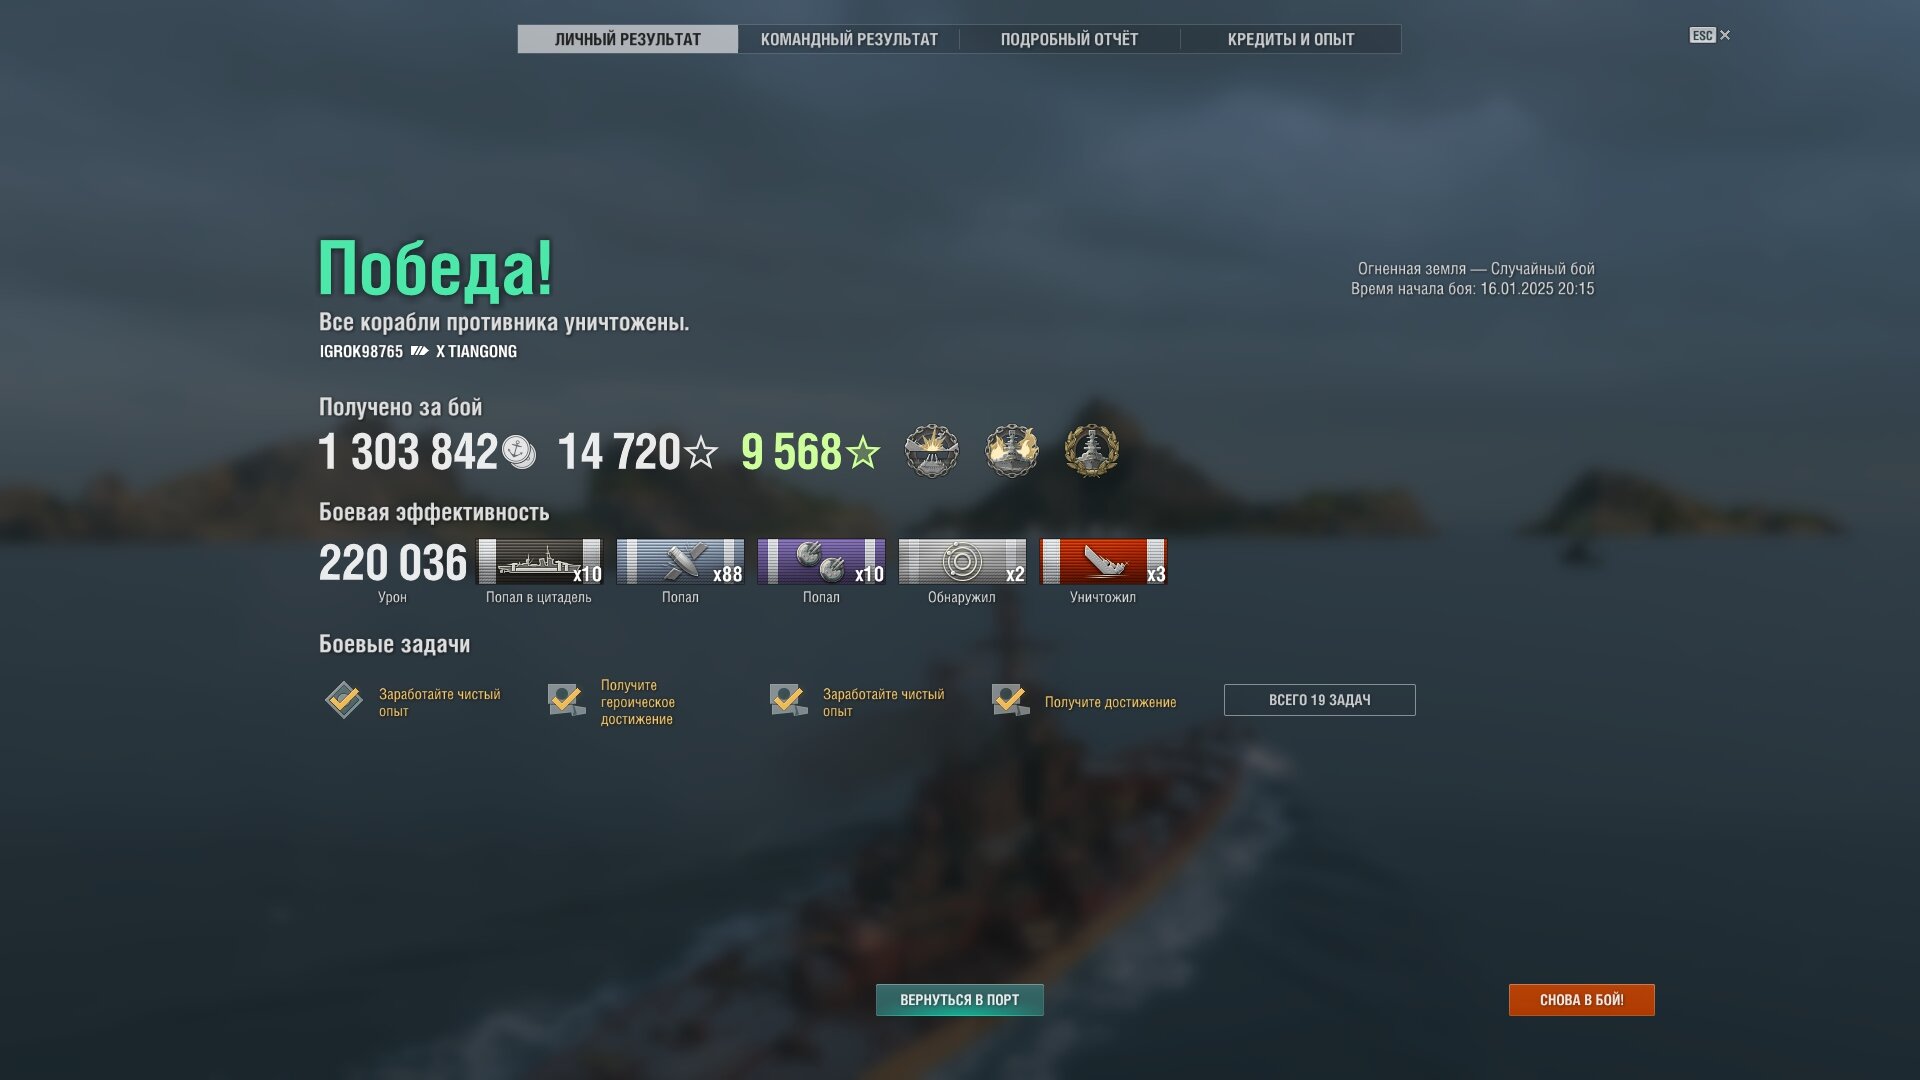Click the heroic achievement task checkmark
Image resolution: width=1920 pixels, height=1080 pixels.
(567, 700)
